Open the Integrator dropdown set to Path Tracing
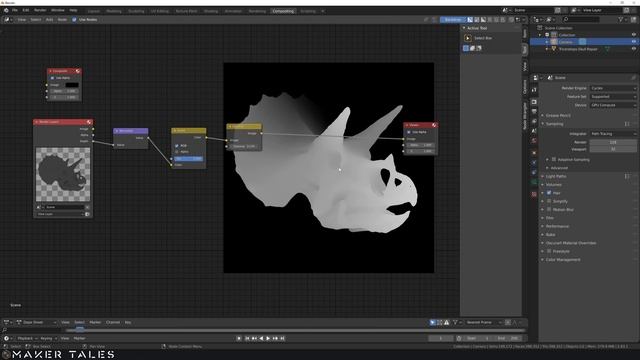Viewport: 640px width, 360px height. pos(613,134)
